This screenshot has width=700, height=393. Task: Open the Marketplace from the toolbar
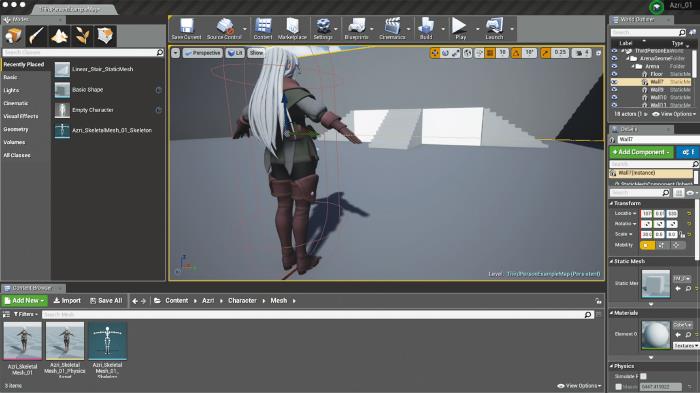(292, 29)
